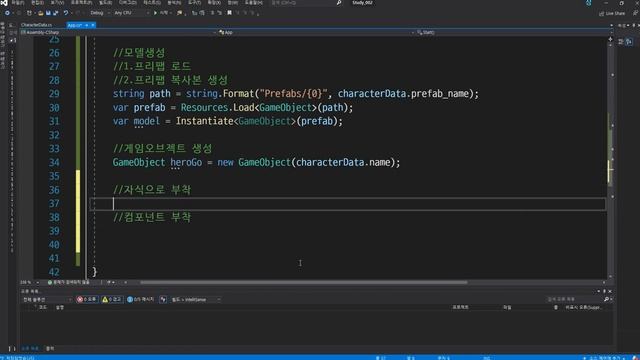Click the search magnifier icon in the title bar
This screenshot has width=640, height=360.
click(x=339, y=3)
